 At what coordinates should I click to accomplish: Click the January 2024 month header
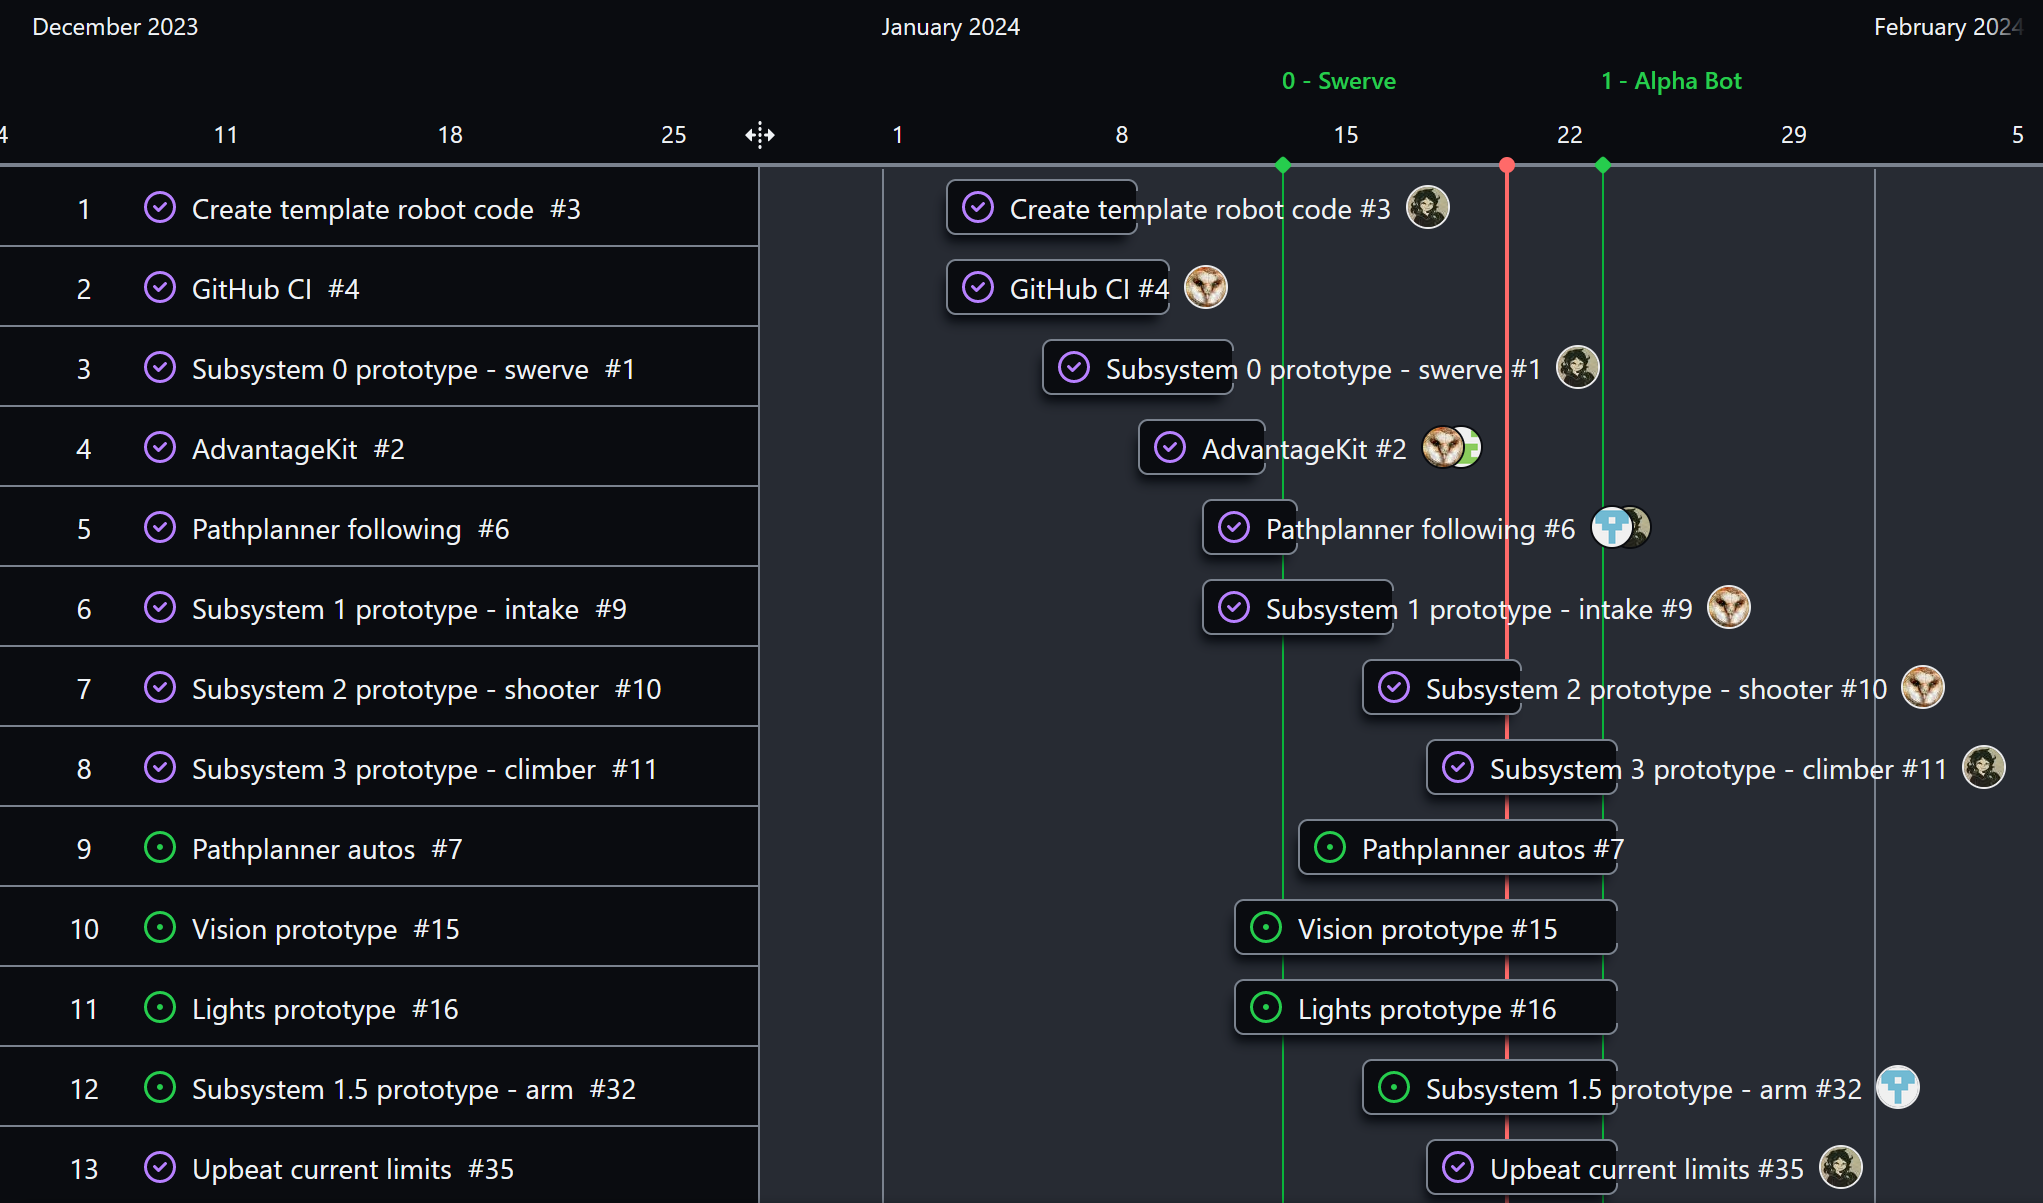pos(950,27)
